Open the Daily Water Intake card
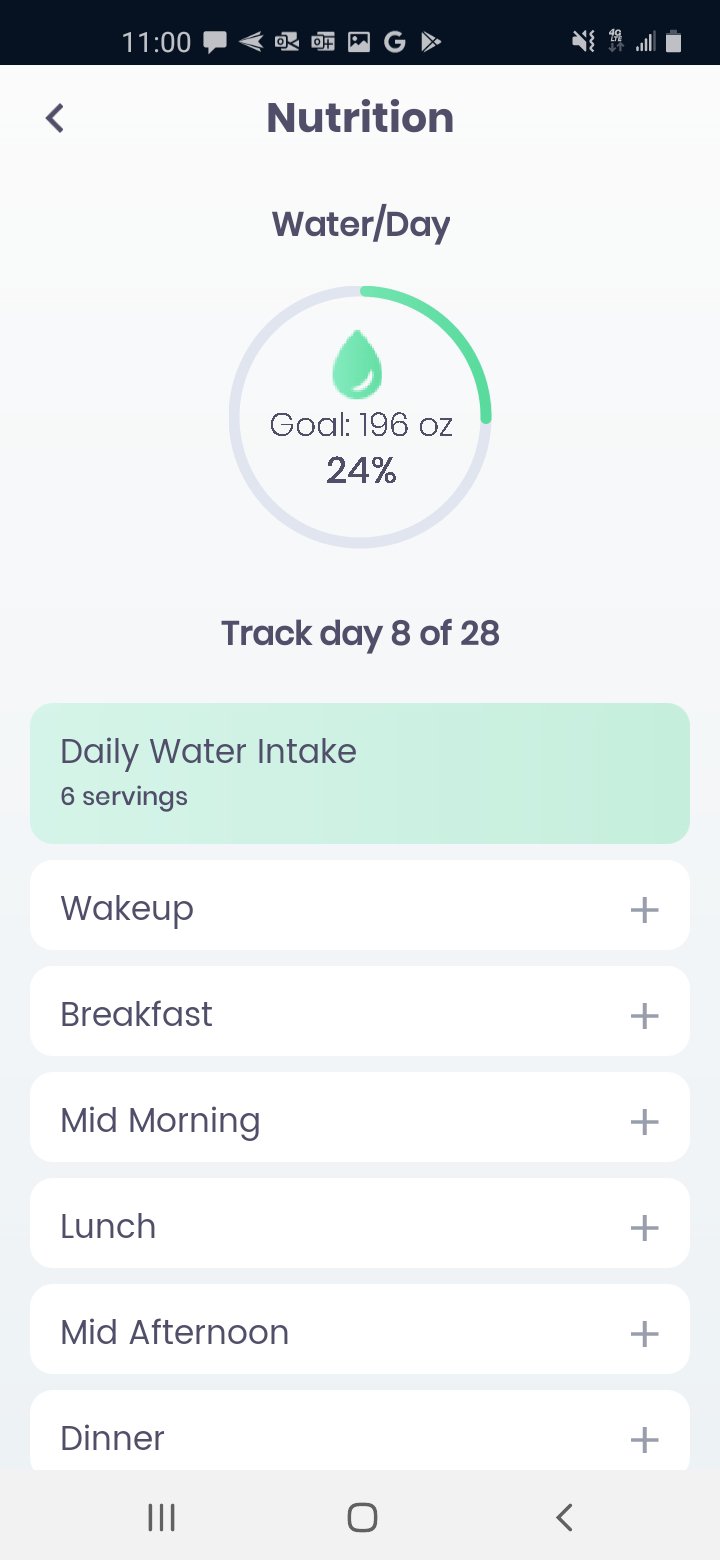The width and height of the screenshot is (720, 1560). pyautogui.click(x=360, y=773)
